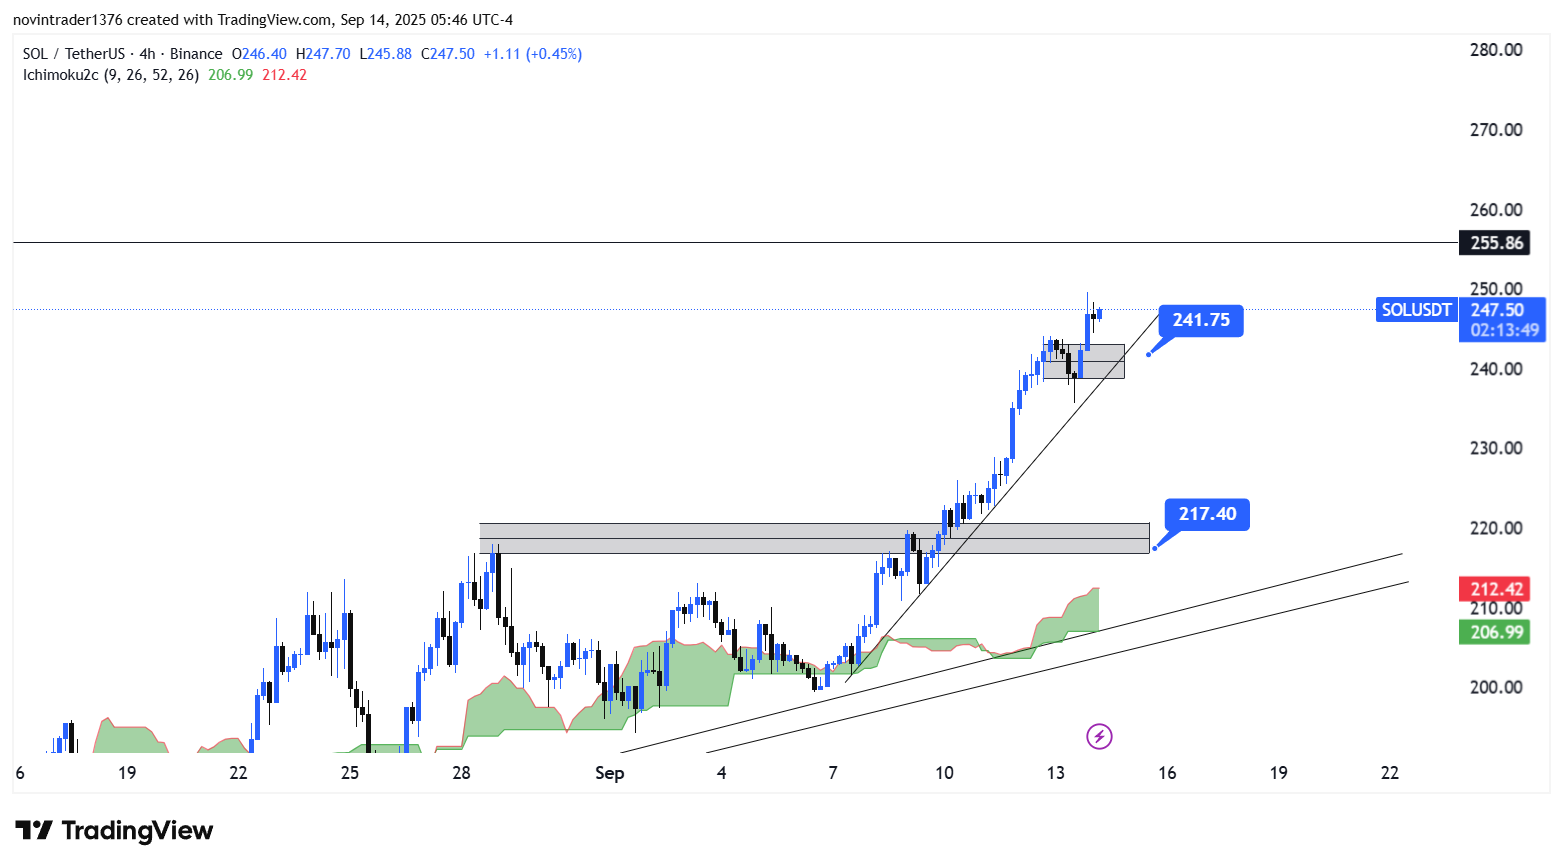Click the 4h timeframe in the legend
1563x868 pixels.
click(x=147, y=54)
